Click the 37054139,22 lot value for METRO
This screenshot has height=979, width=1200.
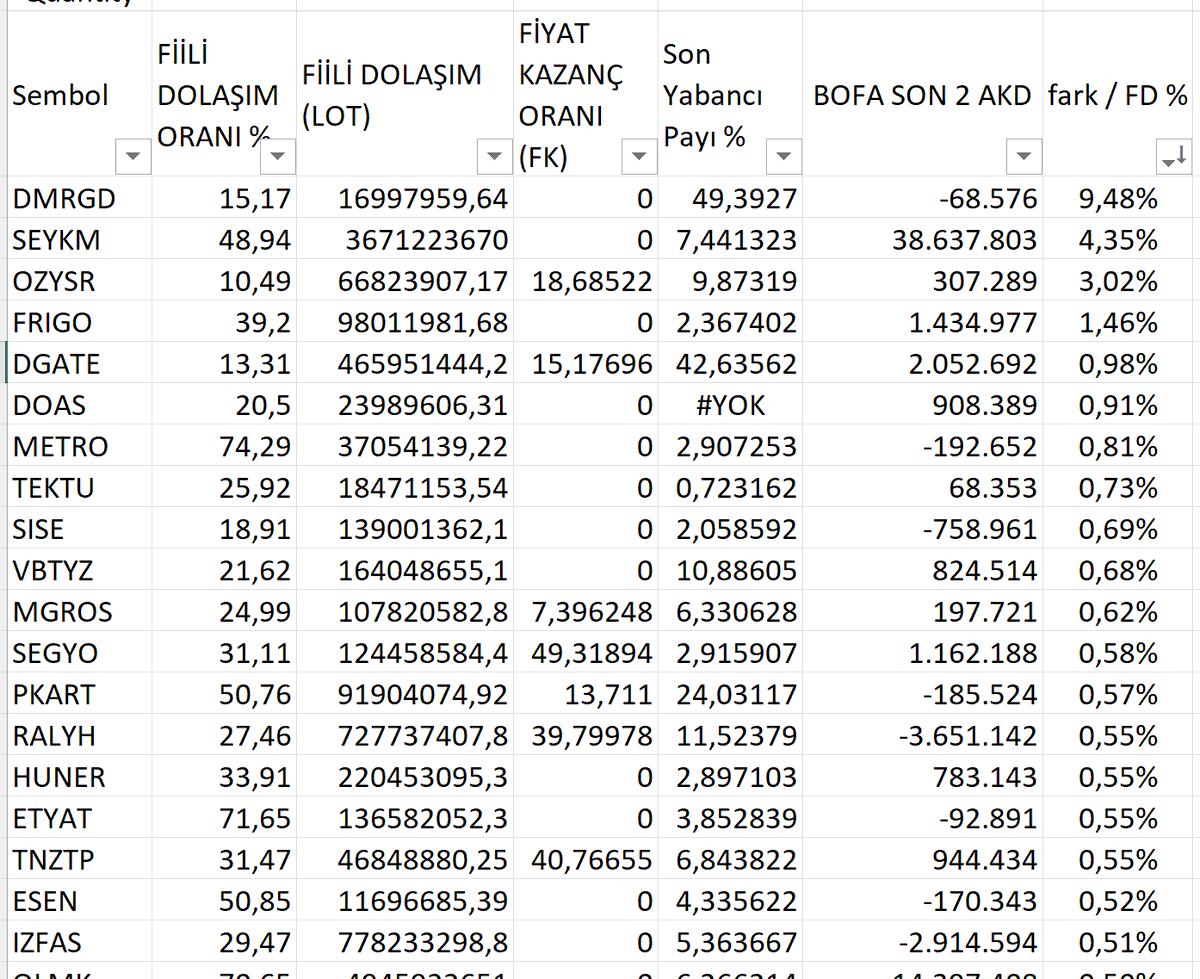pos(405,447)
